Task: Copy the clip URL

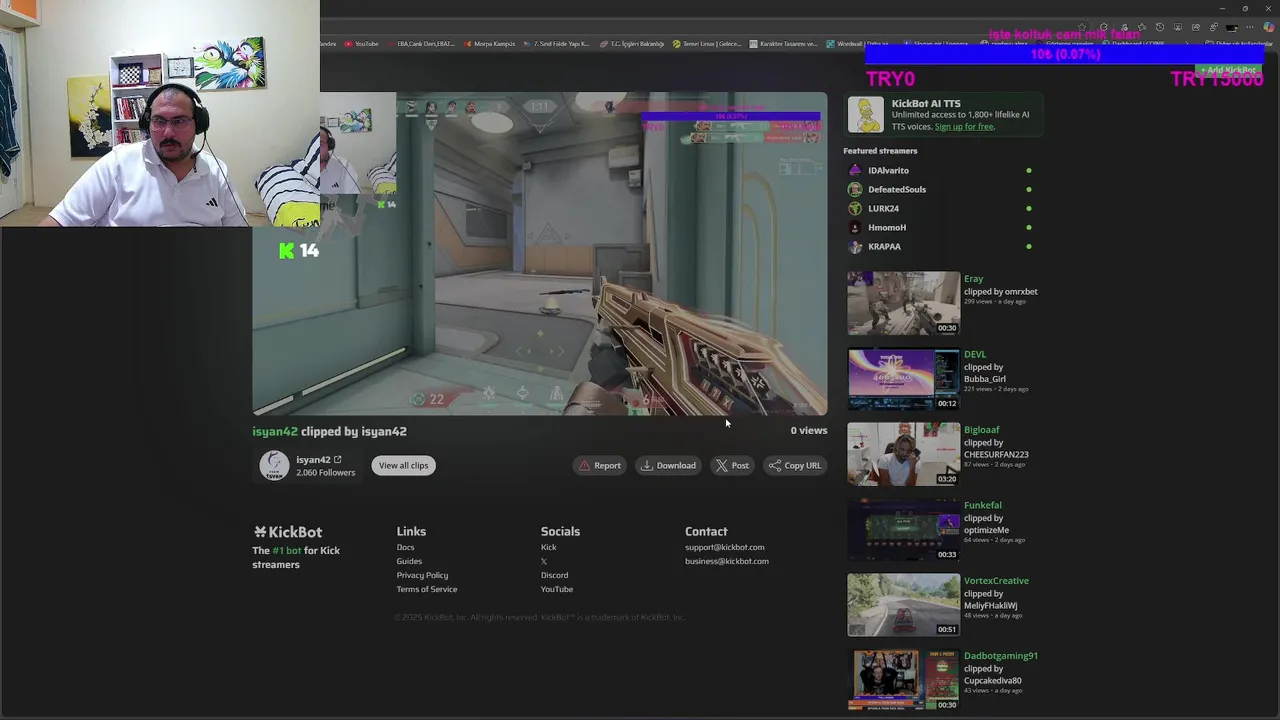Action: [x=795, y=465]
